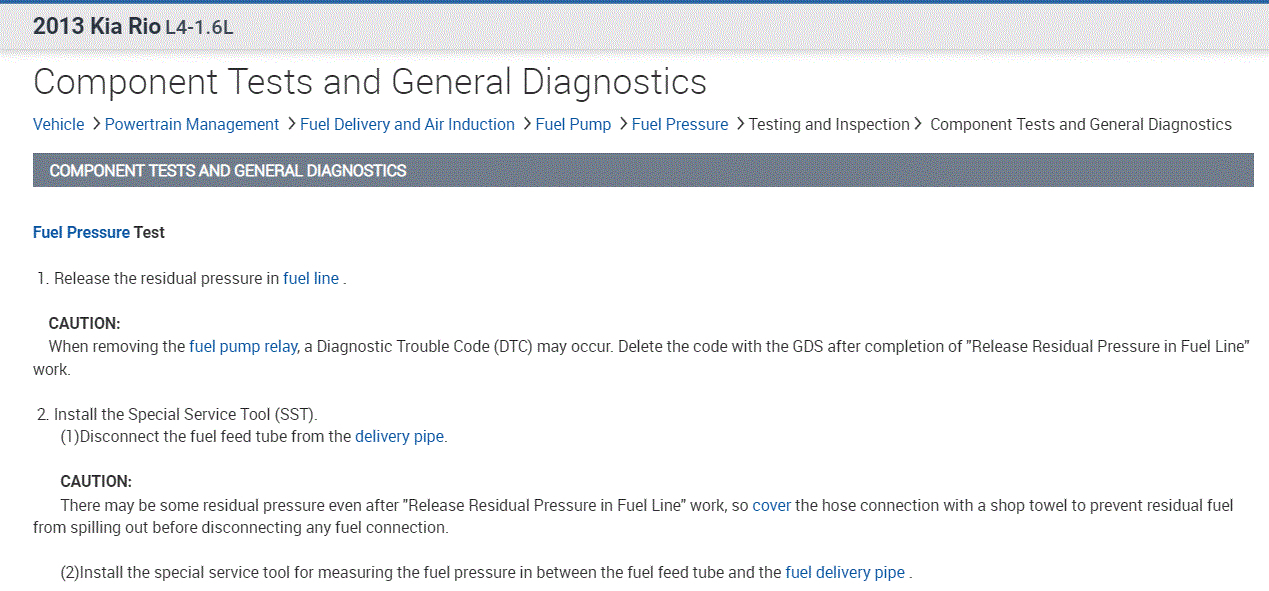Click the chevron arrow before the Fuel Pressure breadcrumb
The image size is (1269, 591).
(622, 124)
